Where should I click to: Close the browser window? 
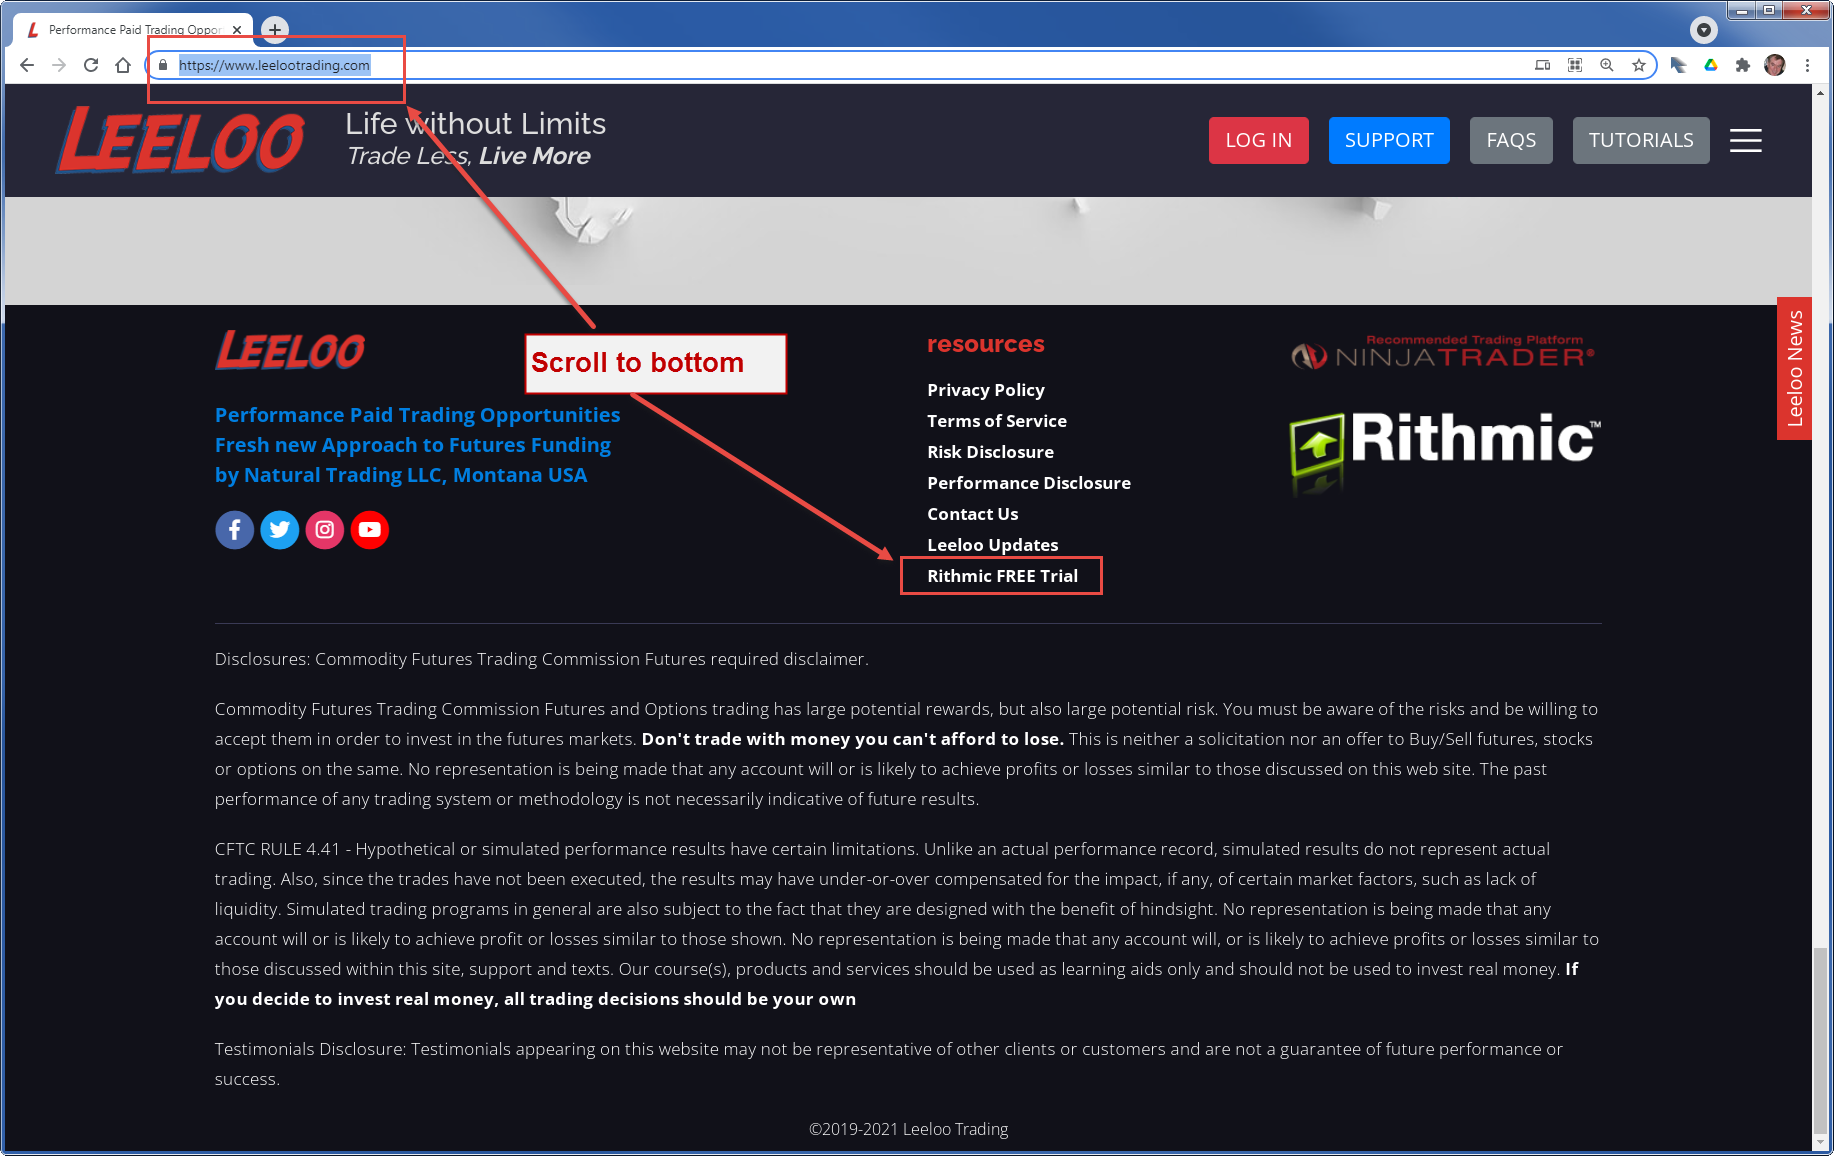[1806, 10]
